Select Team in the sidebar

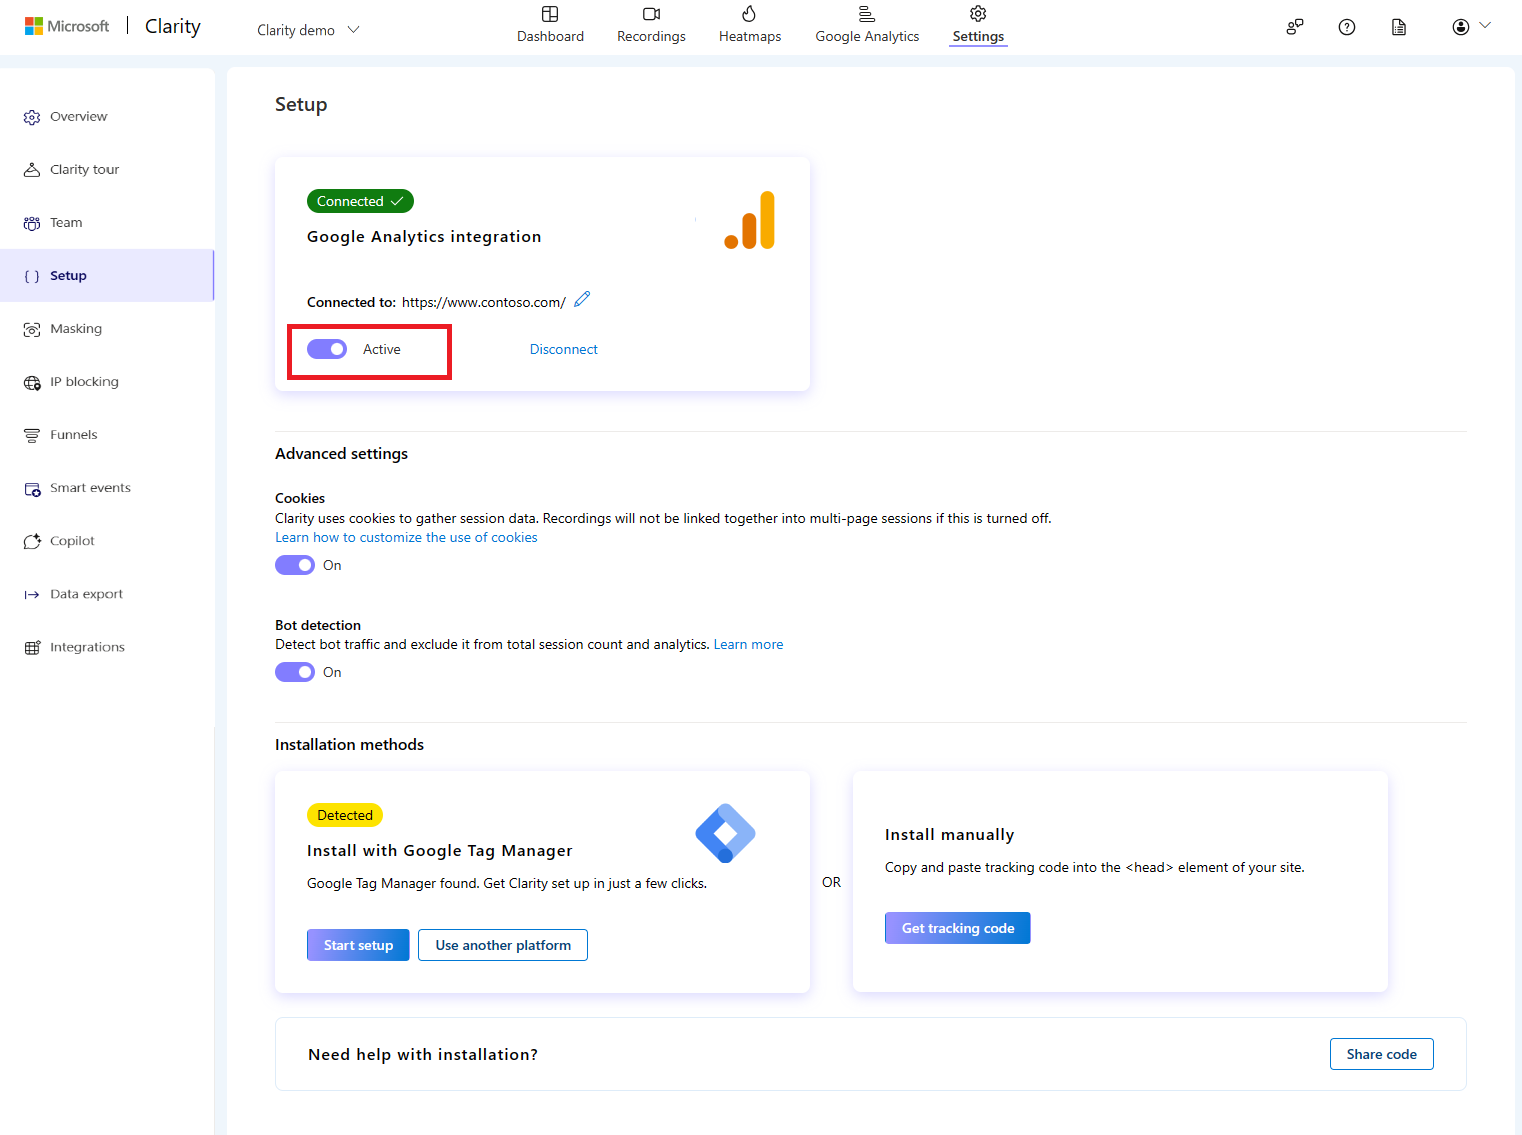tap(107, 223)
